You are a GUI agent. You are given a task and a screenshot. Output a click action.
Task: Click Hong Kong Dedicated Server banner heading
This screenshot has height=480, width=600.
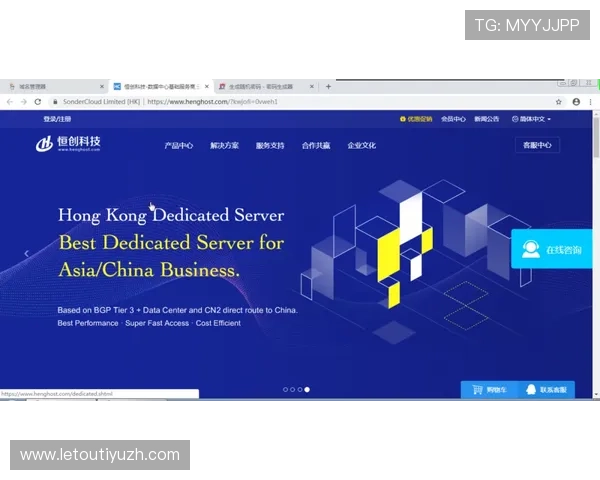[x=171, y=215]
